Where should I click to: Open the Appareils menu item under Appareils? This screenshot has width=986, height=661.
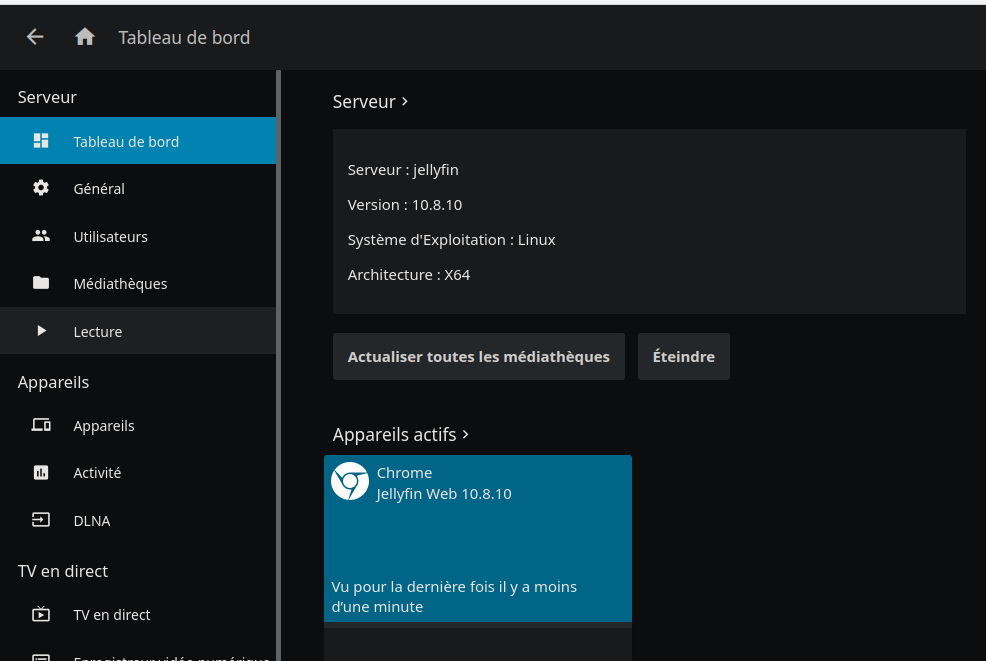tap(138, 425)
